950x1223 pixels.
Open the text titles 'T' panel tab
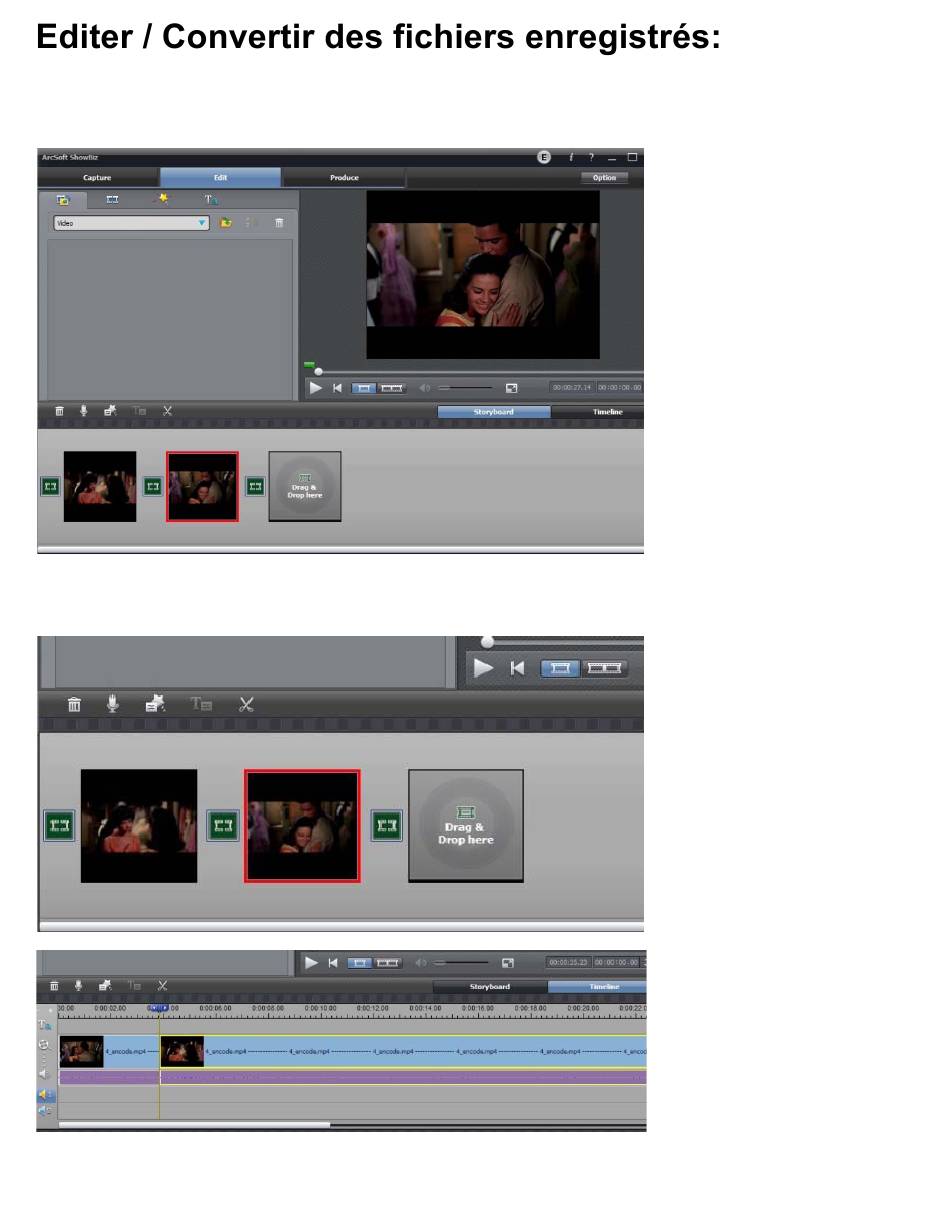tap(211, 200)
